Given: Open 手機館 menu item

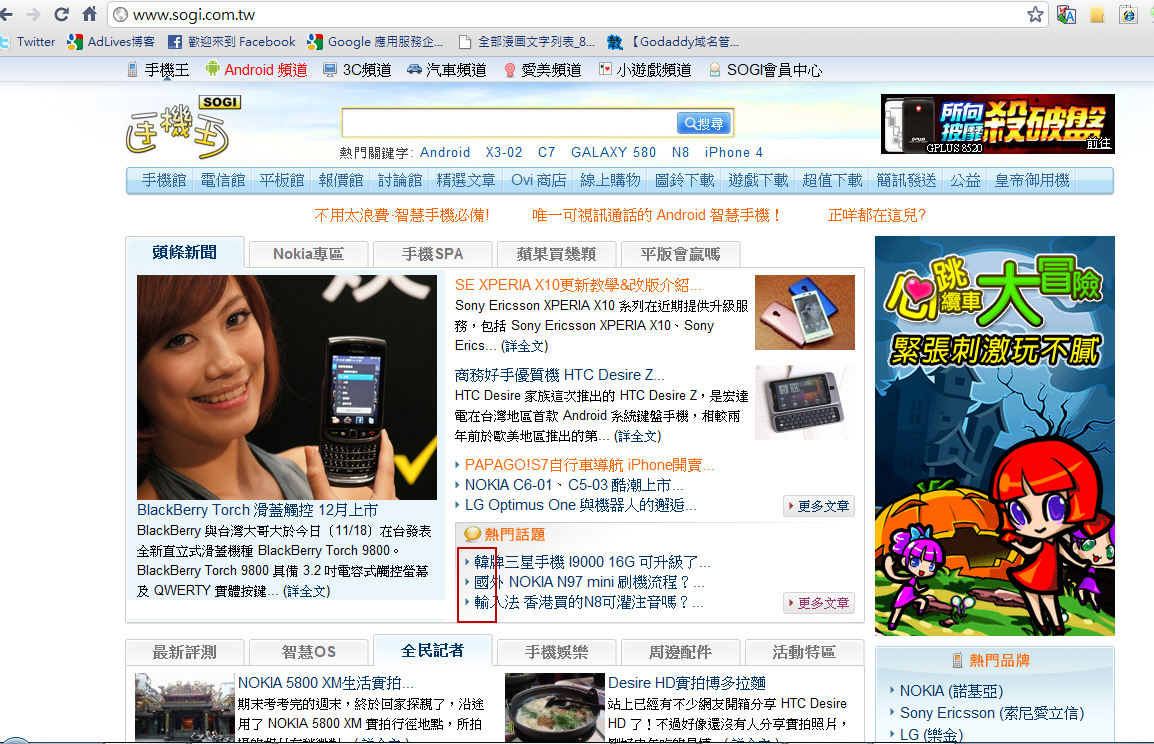Looking at the screenshot, I should (163, 180).
